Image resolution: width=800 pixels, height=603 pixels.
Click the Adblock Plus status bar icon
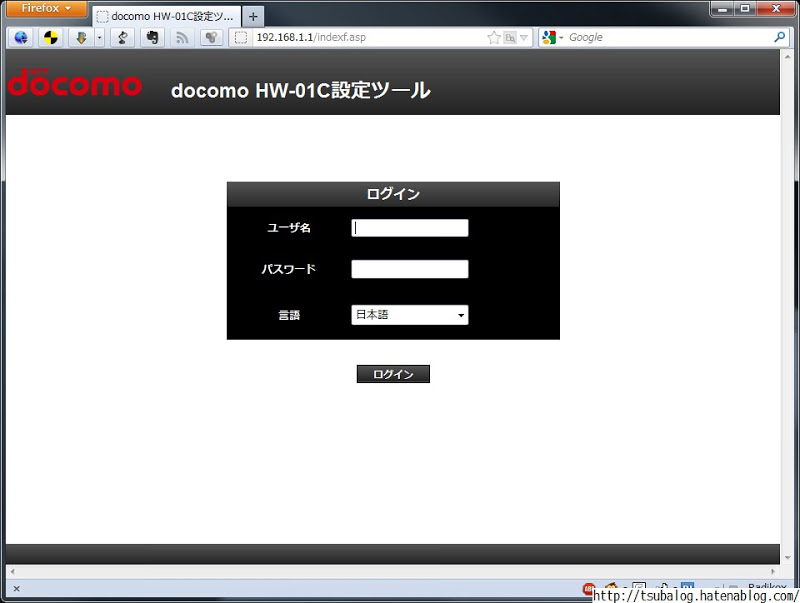589,589
